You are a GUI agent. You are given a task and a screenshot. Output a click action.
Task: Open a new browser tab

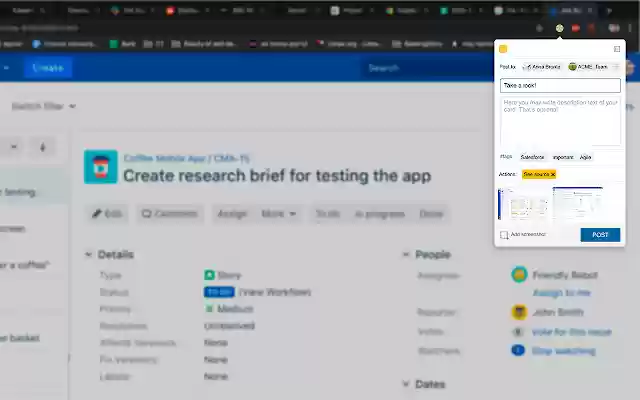pos(609,11)
